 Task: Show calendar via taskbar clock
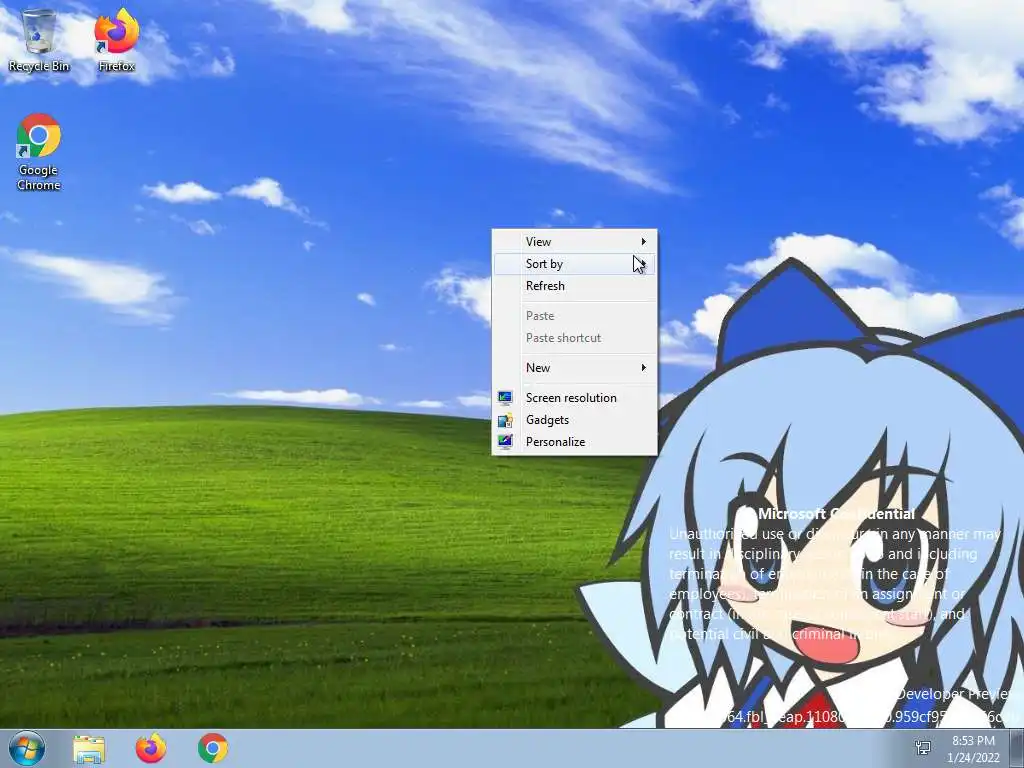pos(973,749)
